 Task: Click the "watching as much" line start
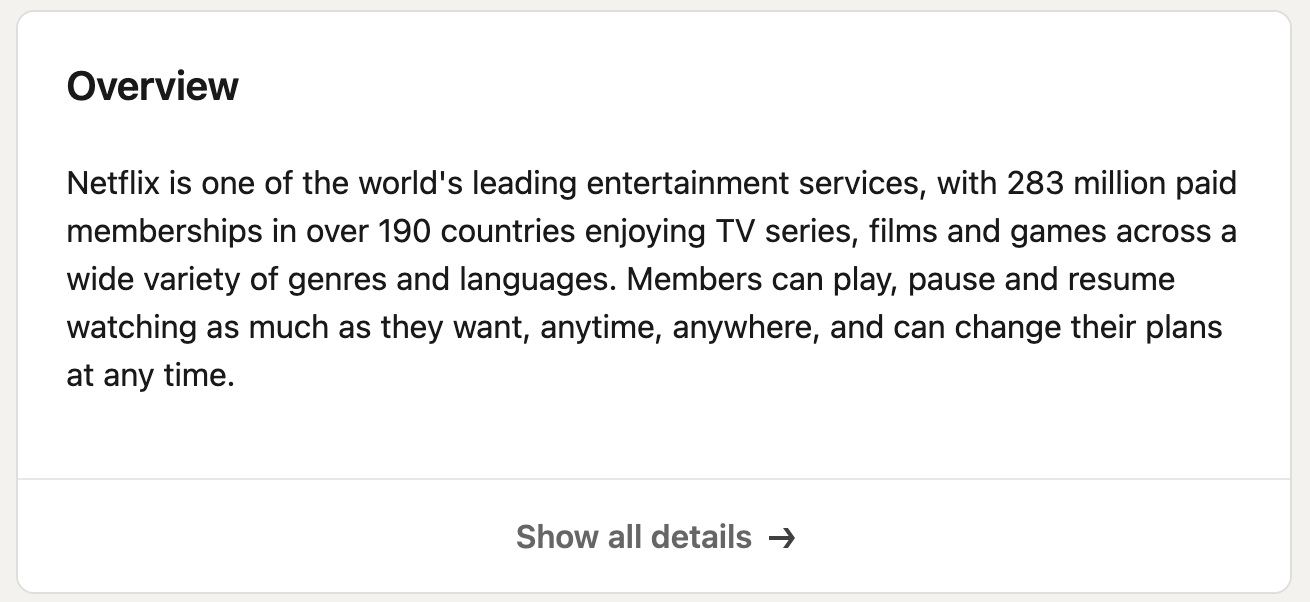click(183, 328)
